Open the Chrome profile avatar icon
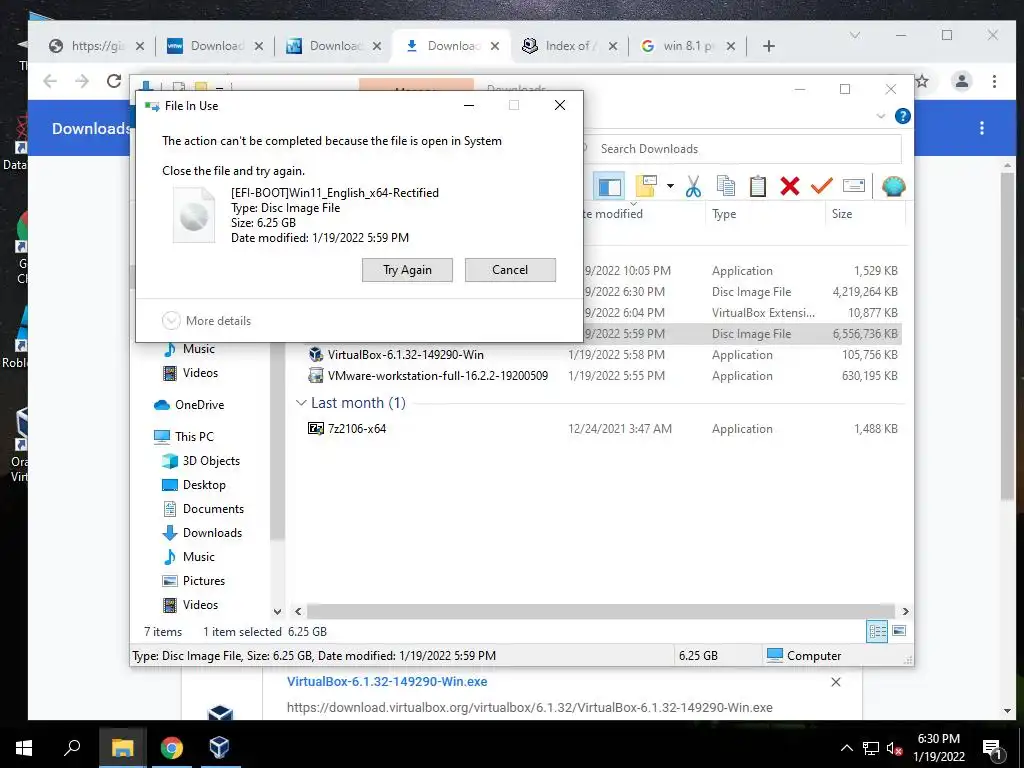 click(x=961, y=81)
